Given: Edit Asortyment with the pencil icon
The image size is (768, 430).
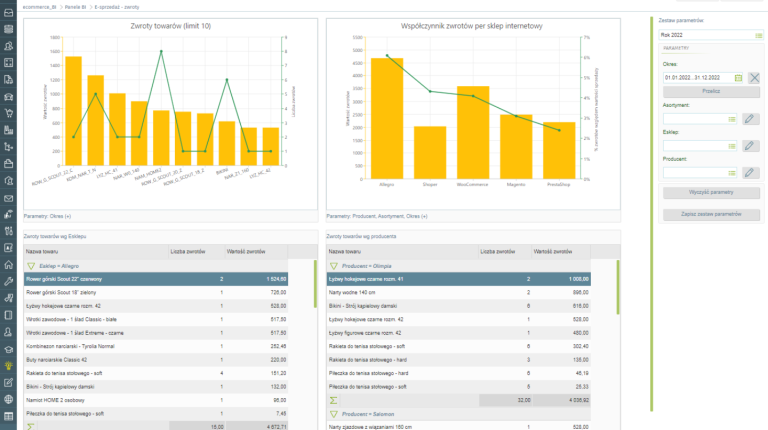Looking at the screenshot, I should pyautogui.click(x=752, y=118).
